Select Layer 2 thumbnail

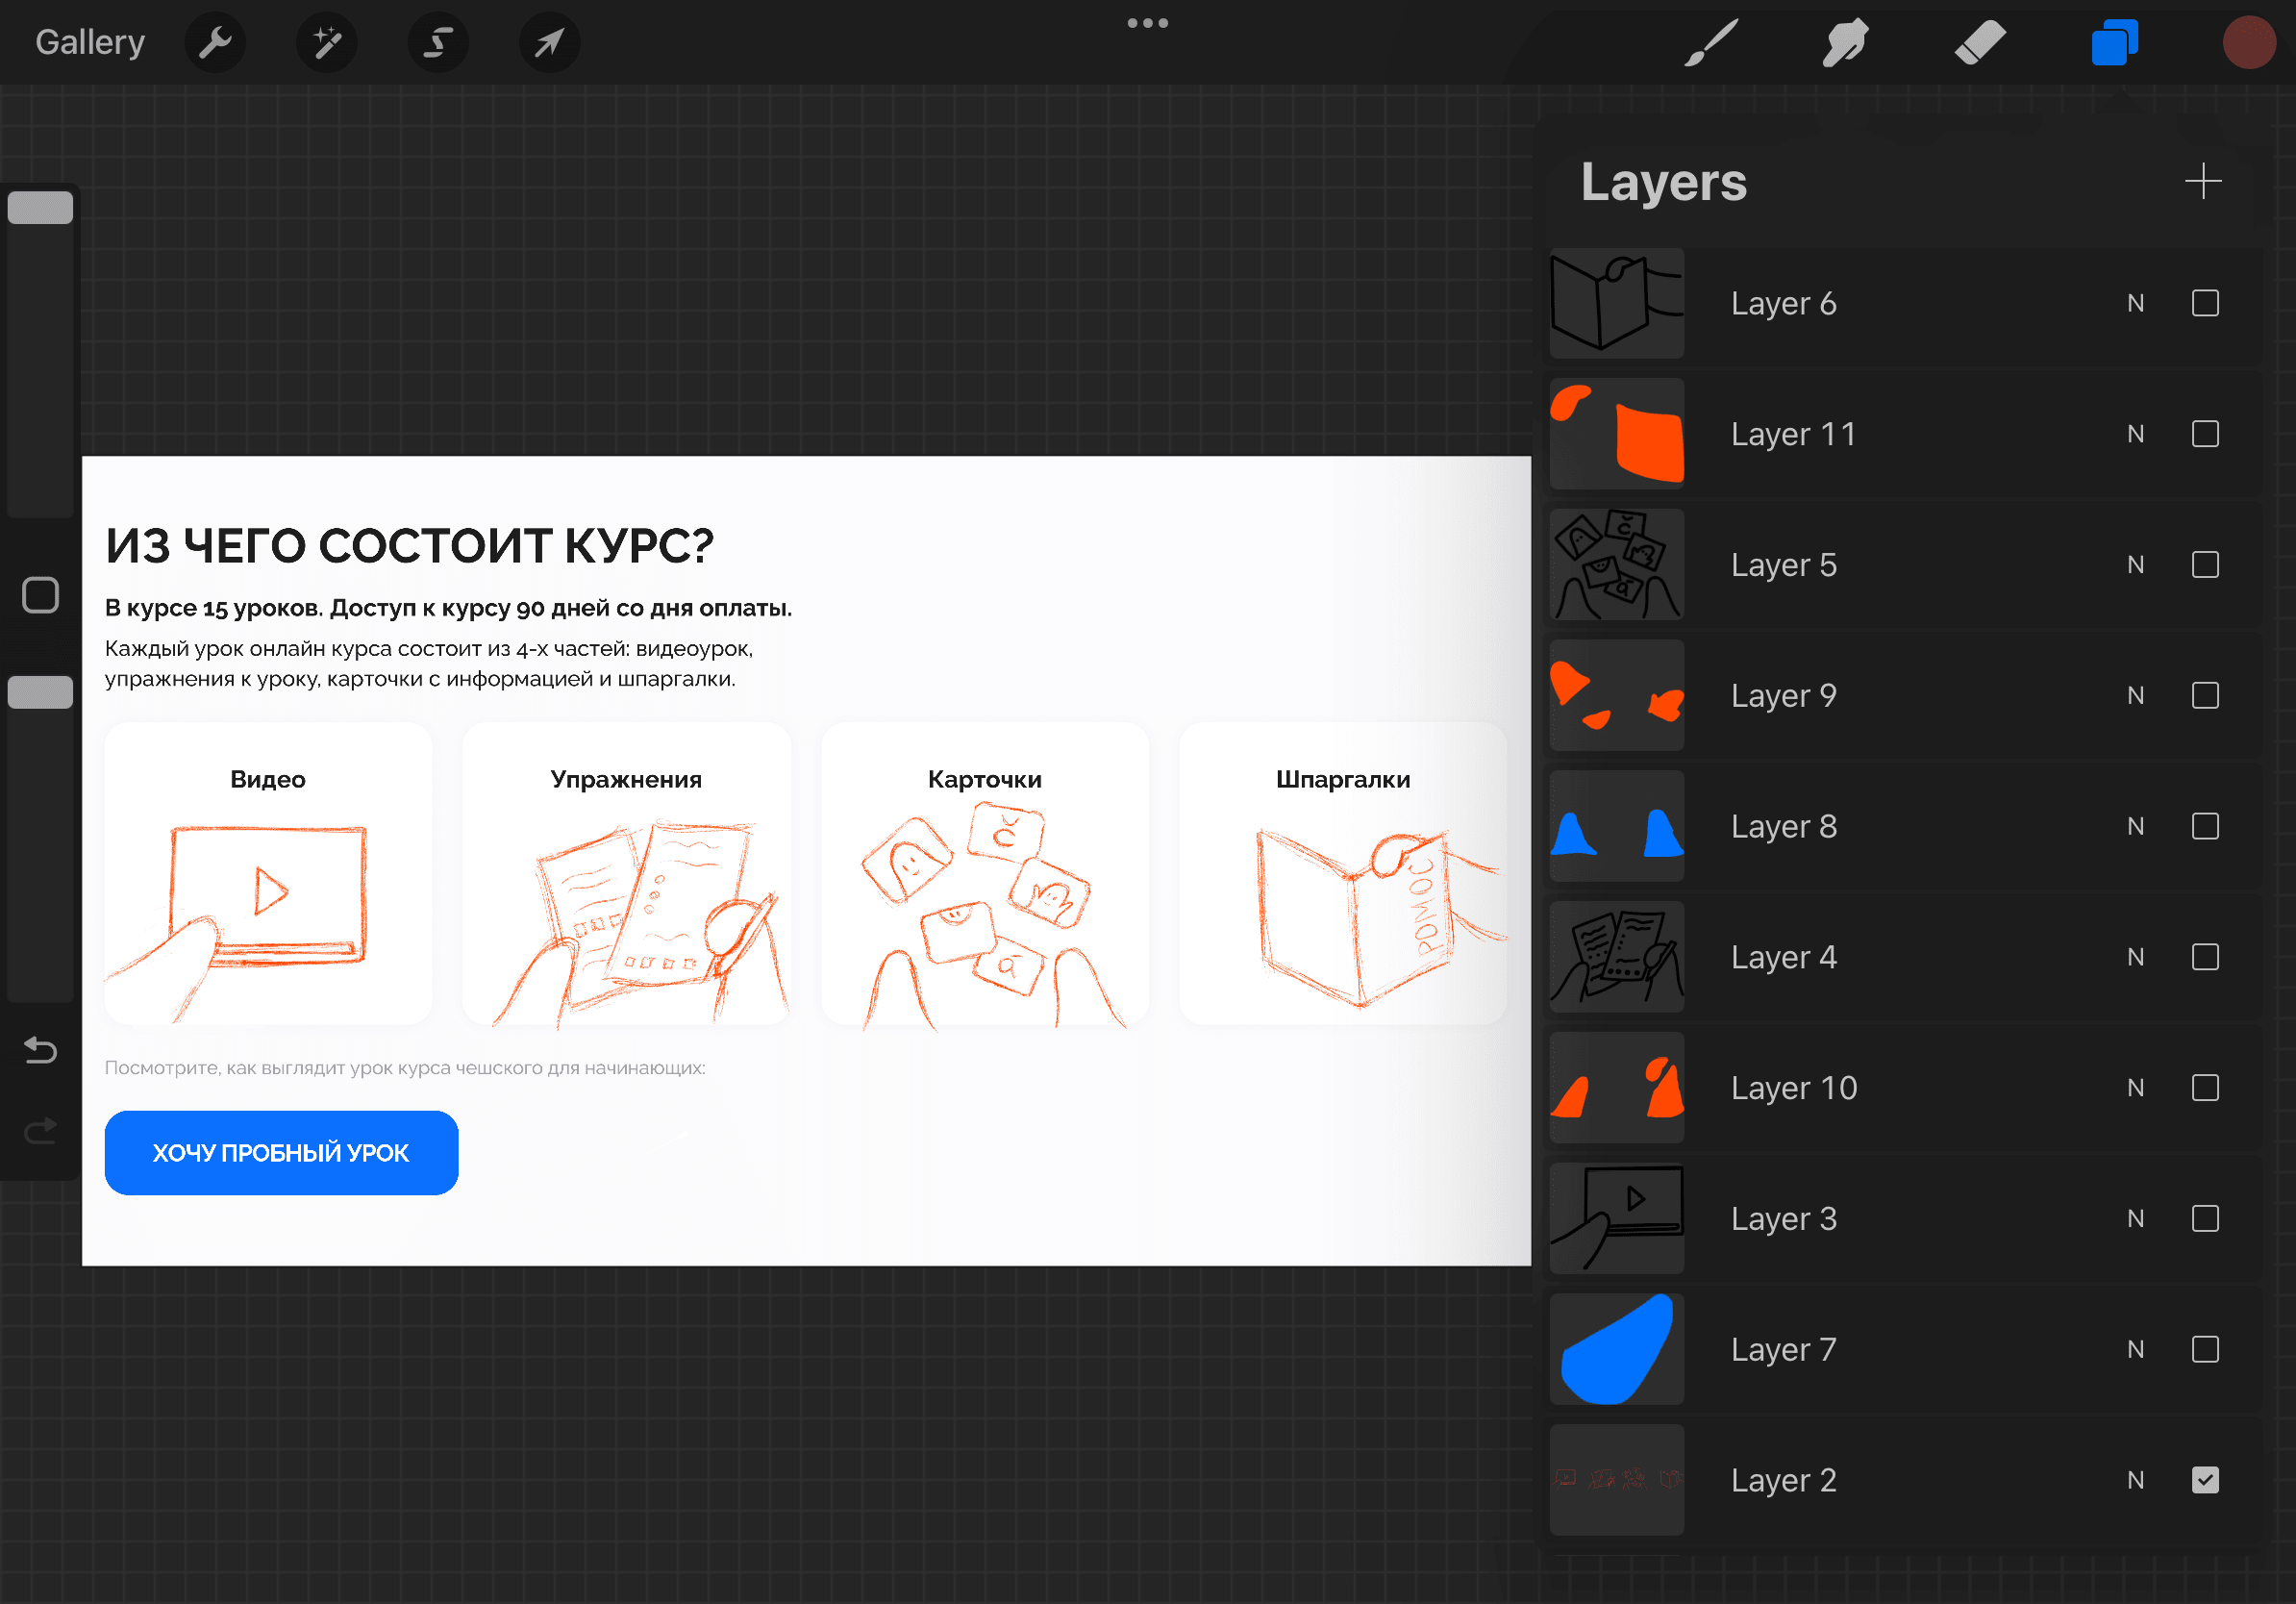pos(1617,1480)
